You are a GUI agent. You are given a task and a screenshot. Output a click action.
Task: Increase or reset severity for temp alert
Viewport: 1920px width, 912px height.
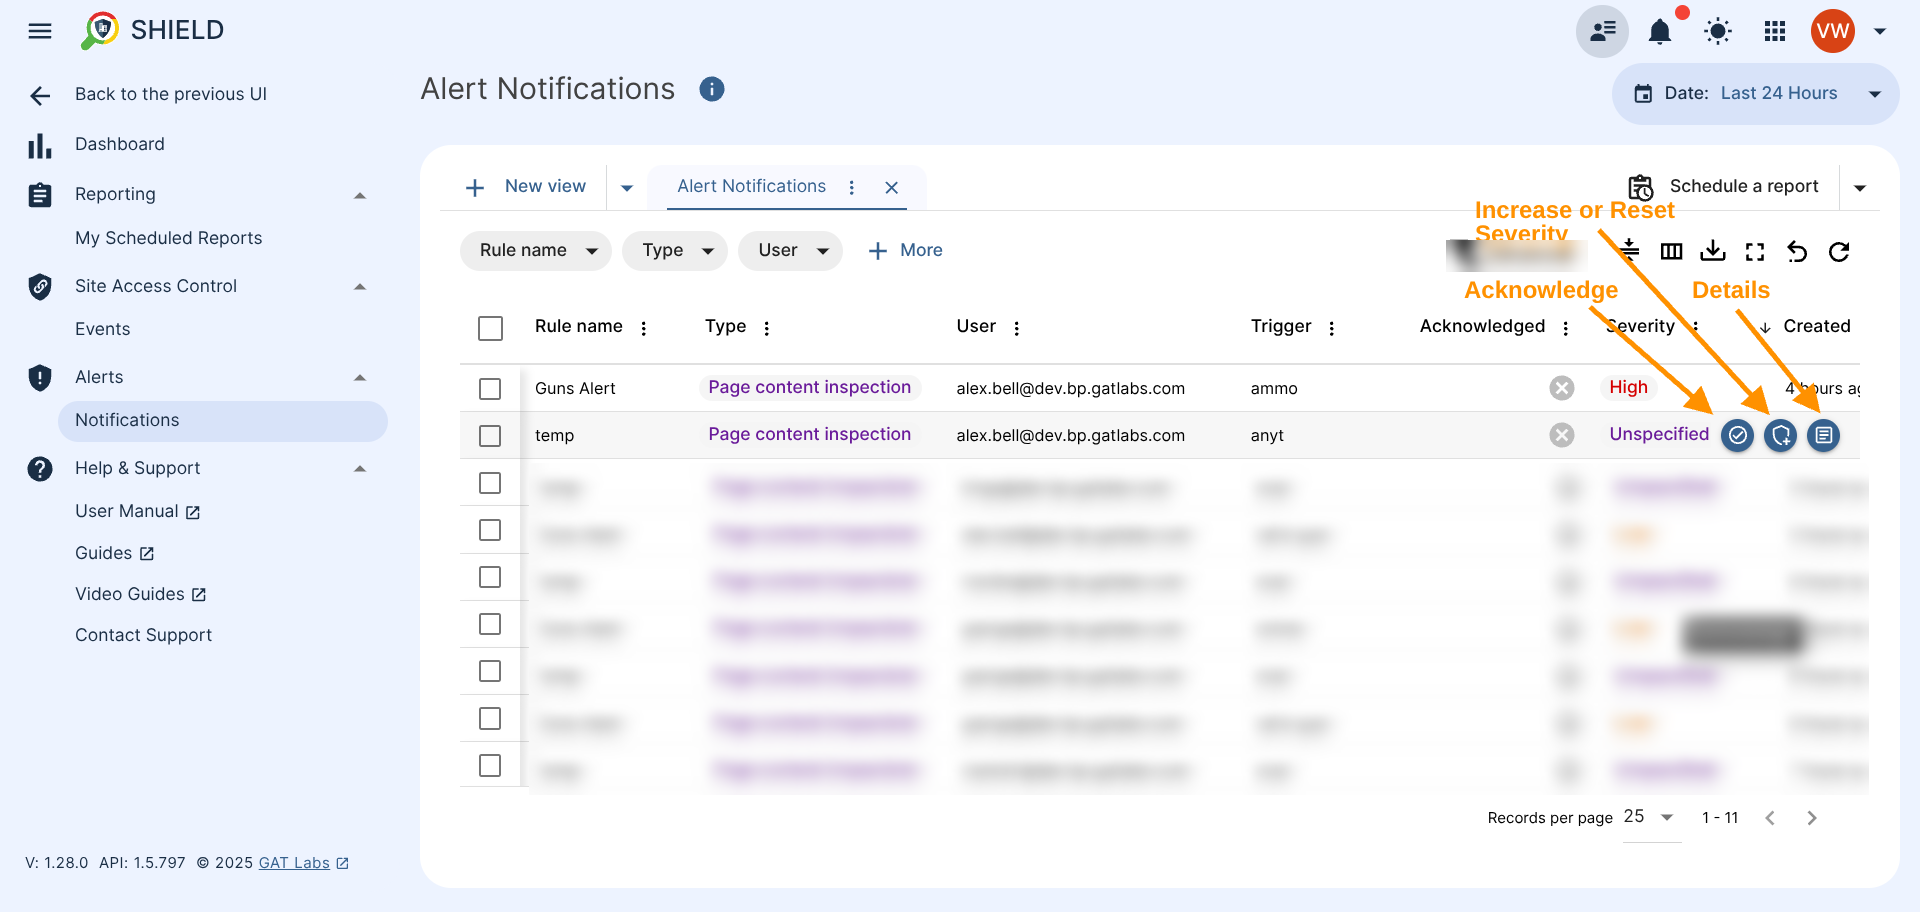click(1781, 435)
